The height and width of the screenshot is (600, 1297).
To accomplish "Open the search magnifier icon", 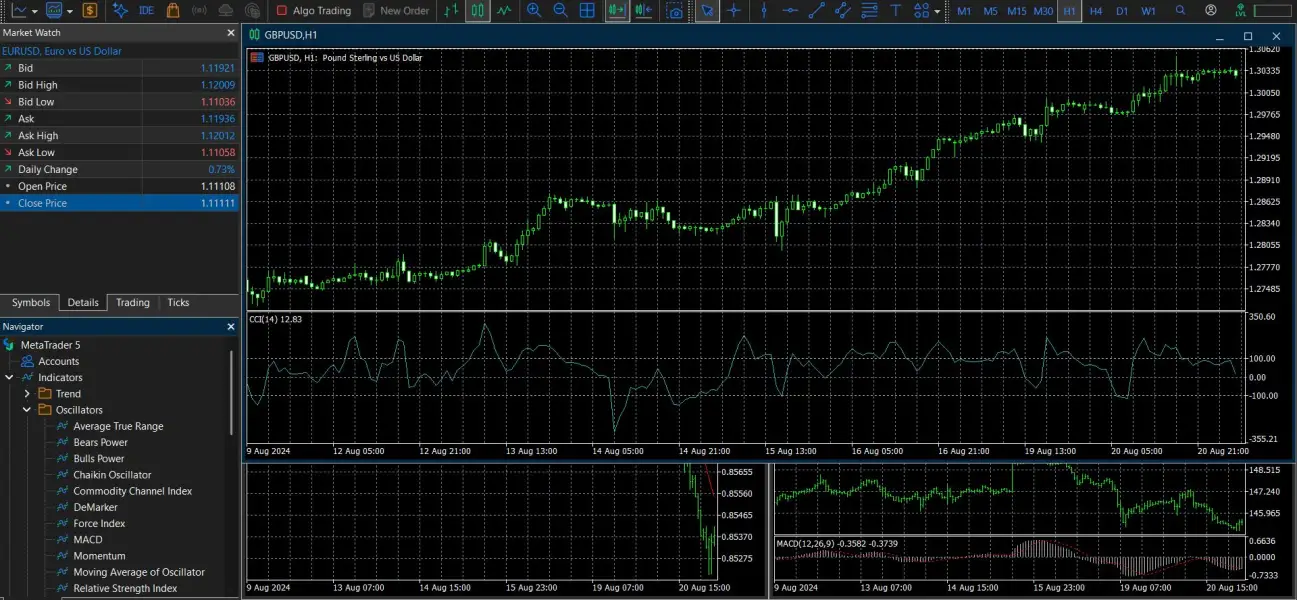I will (x=1181, y=11).
